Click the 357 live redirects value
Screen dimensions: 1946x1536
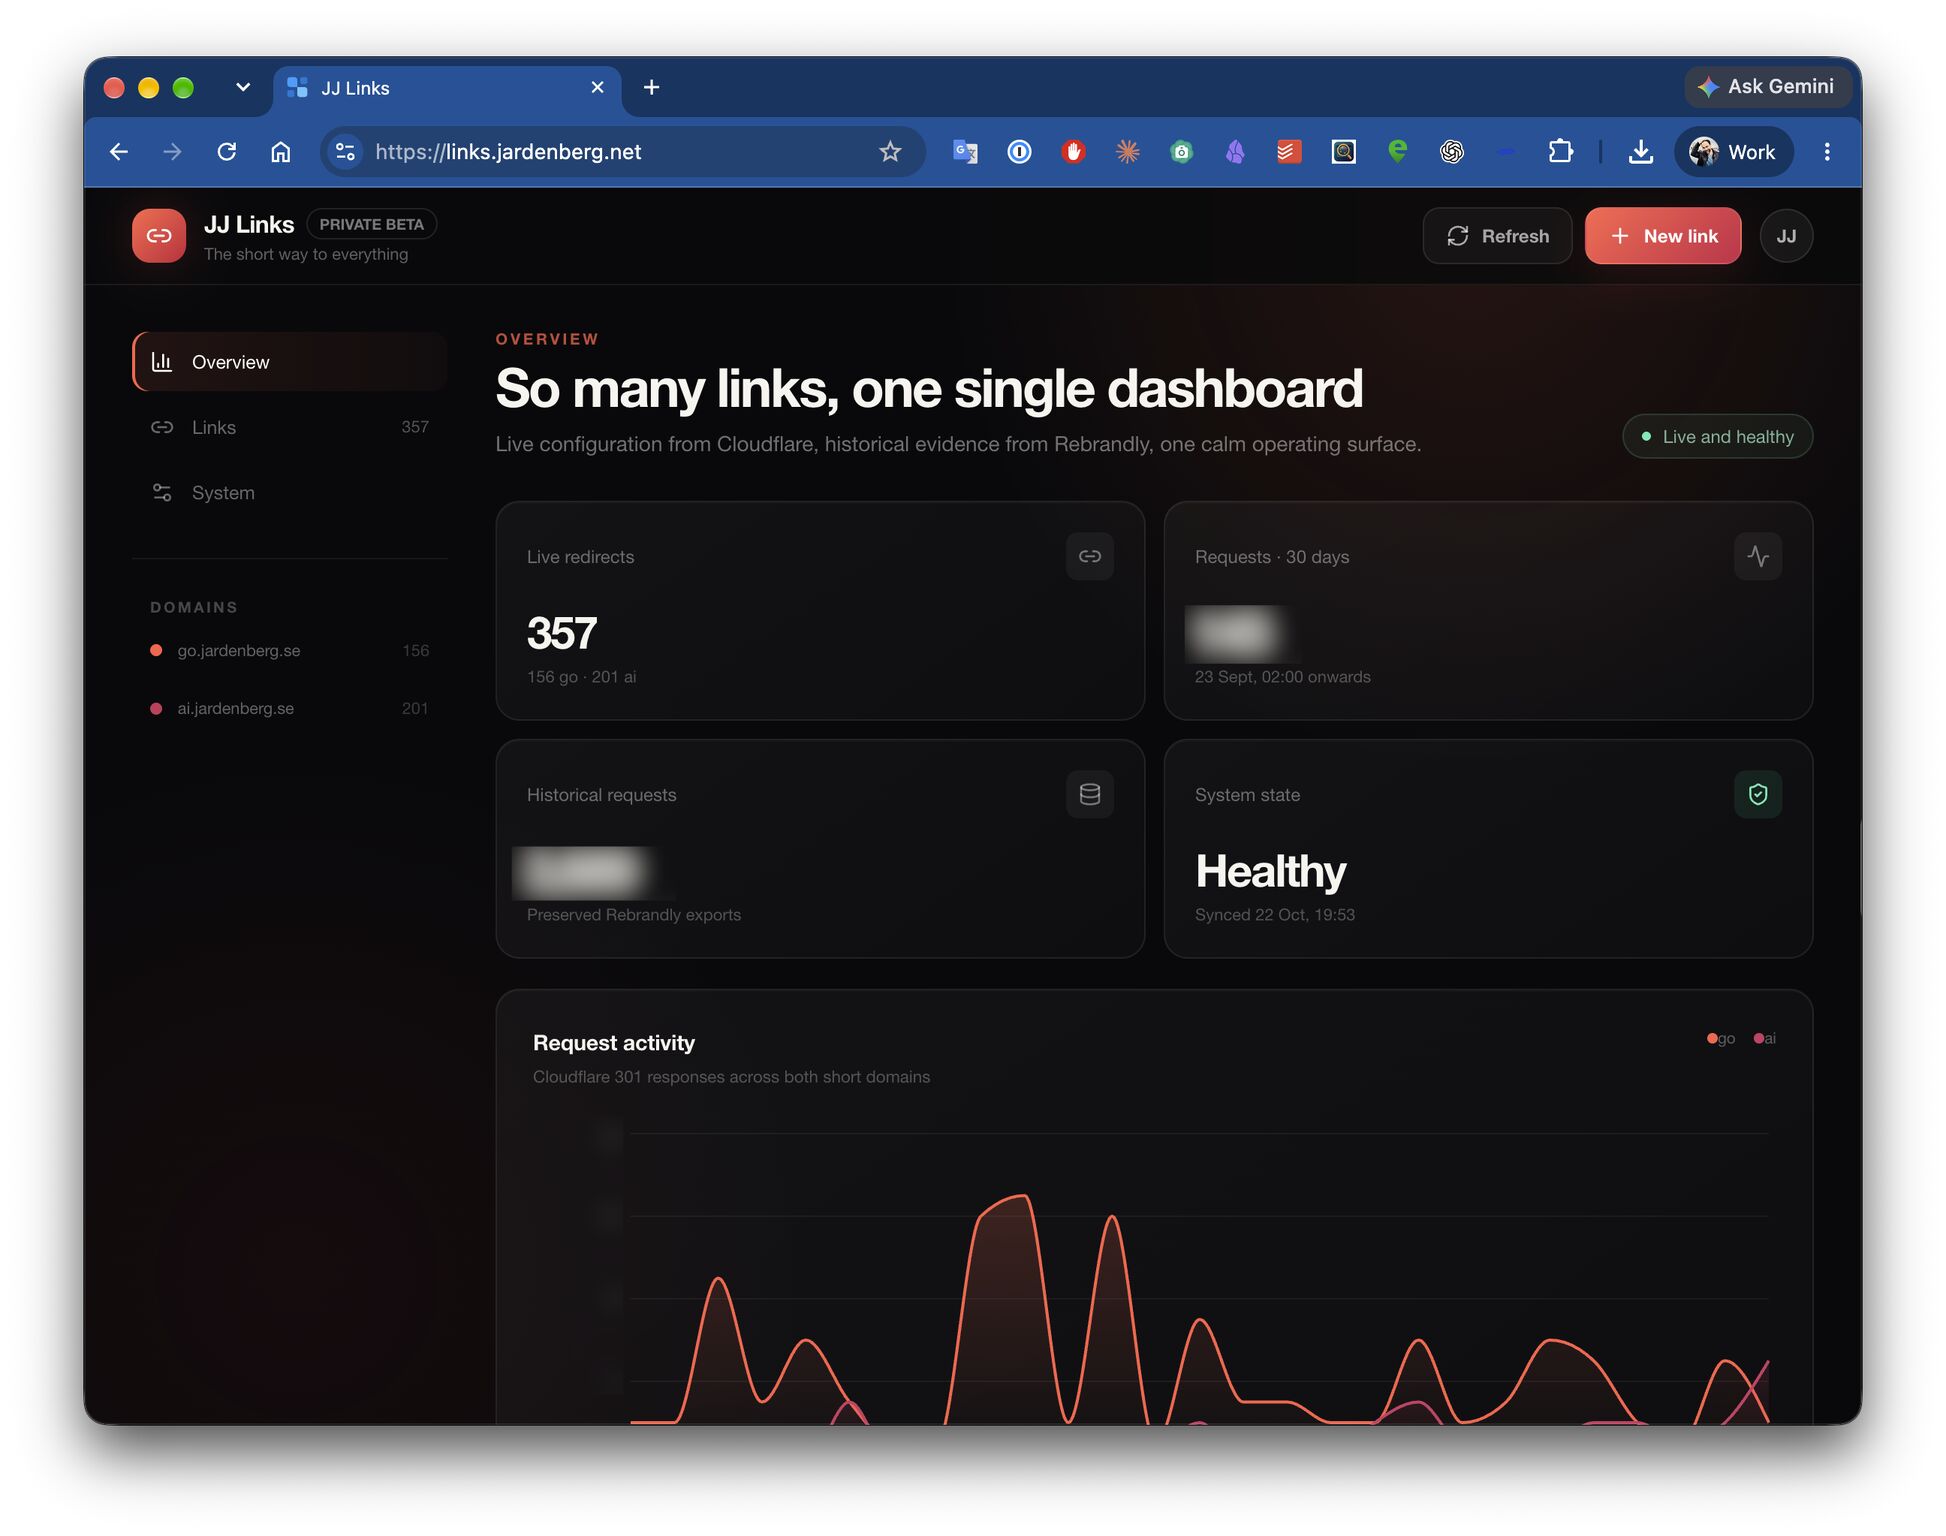pyautogui.click(x=562, y=633)
